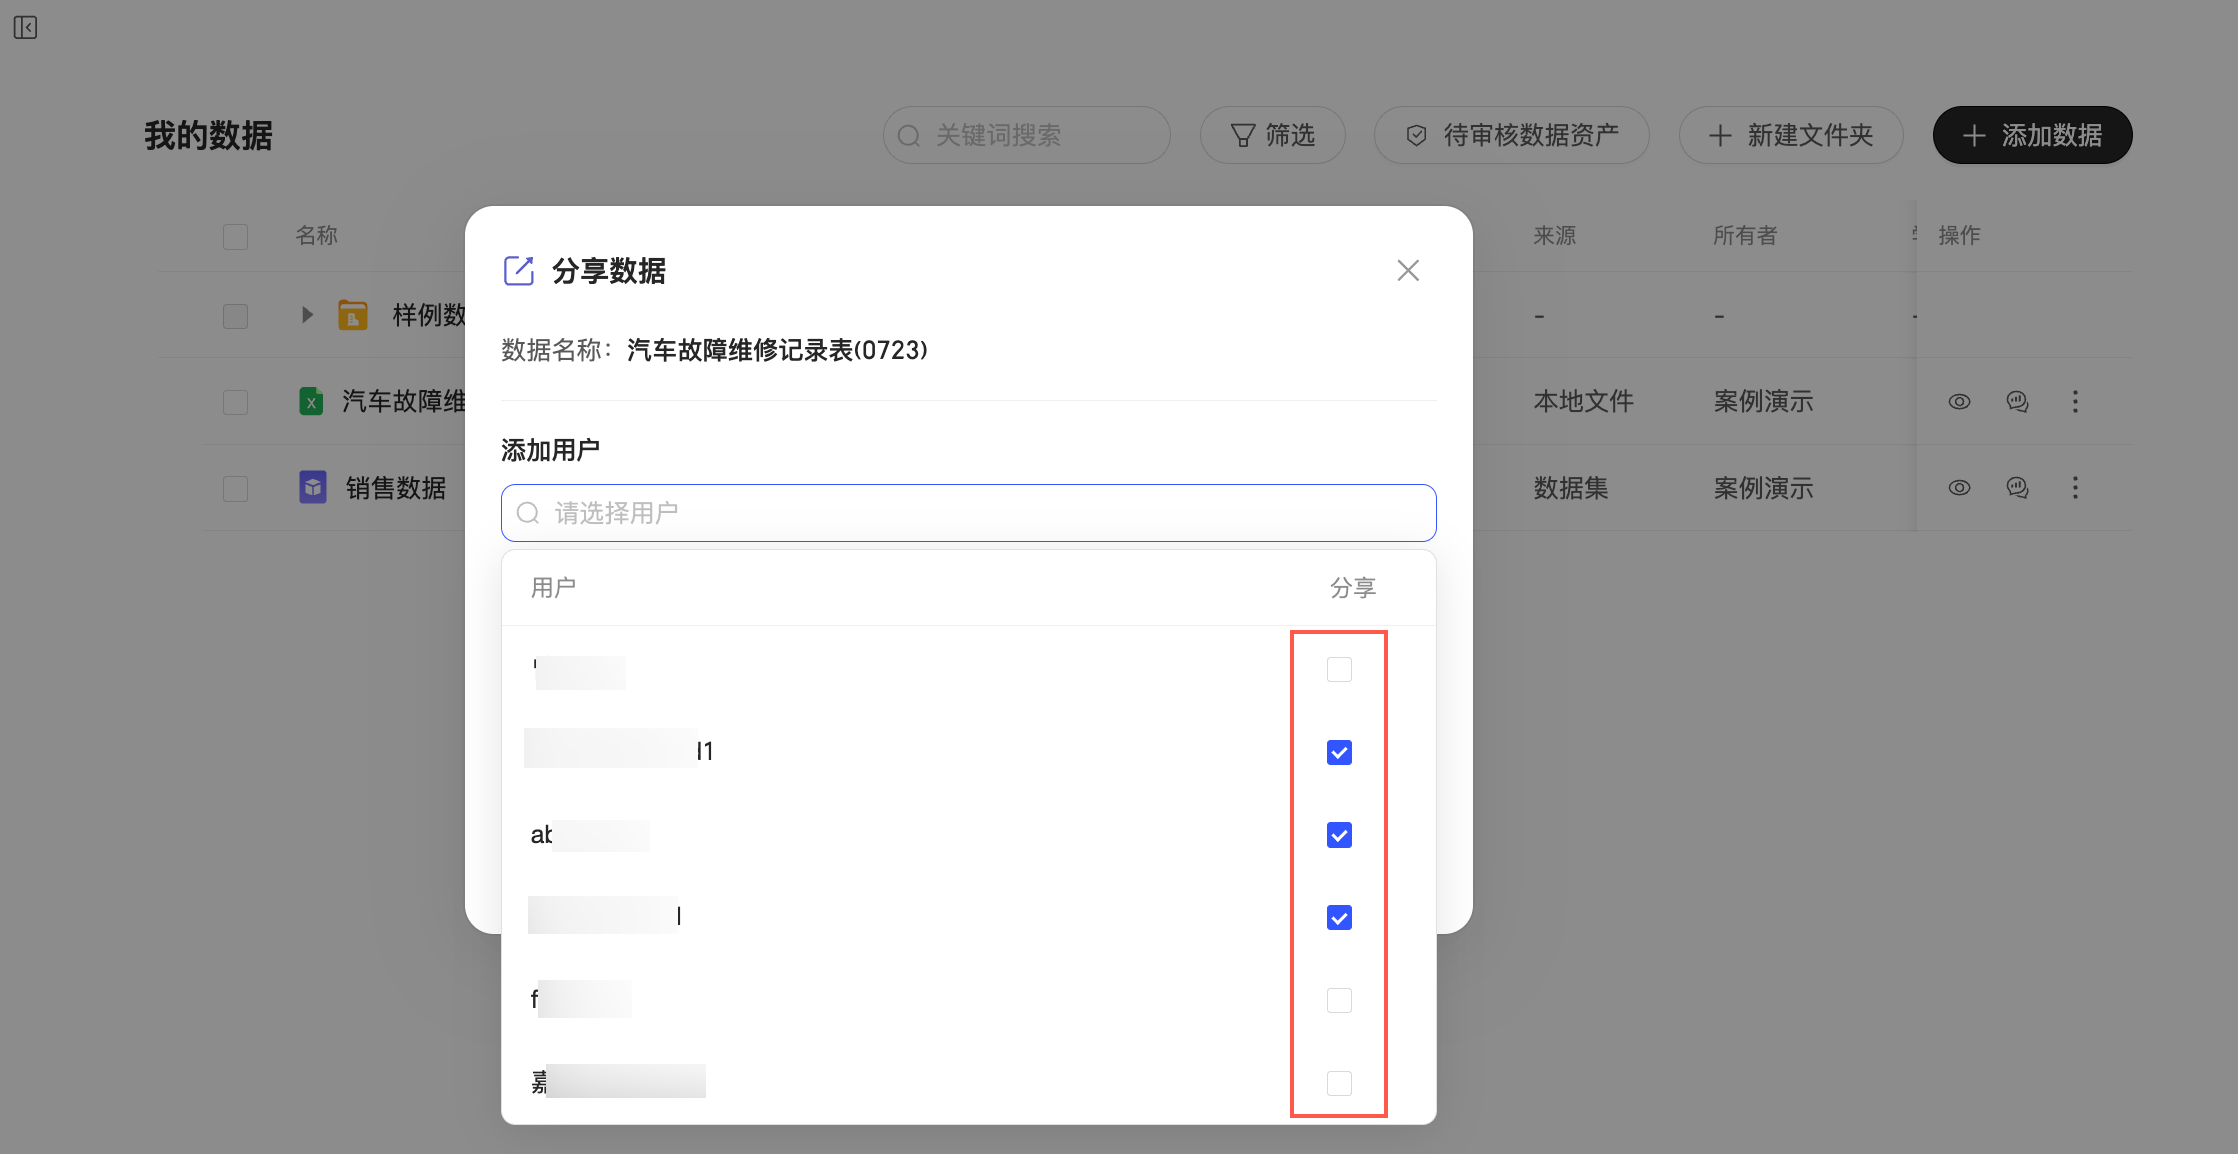2238x1154 pixels.
Task: Click the 所有者 column header
Action: click(1745, 235)
